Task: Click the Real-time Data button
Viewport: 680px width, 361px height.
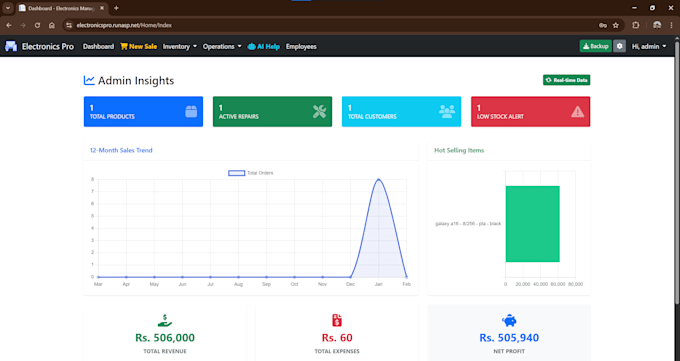Action: 566,80
